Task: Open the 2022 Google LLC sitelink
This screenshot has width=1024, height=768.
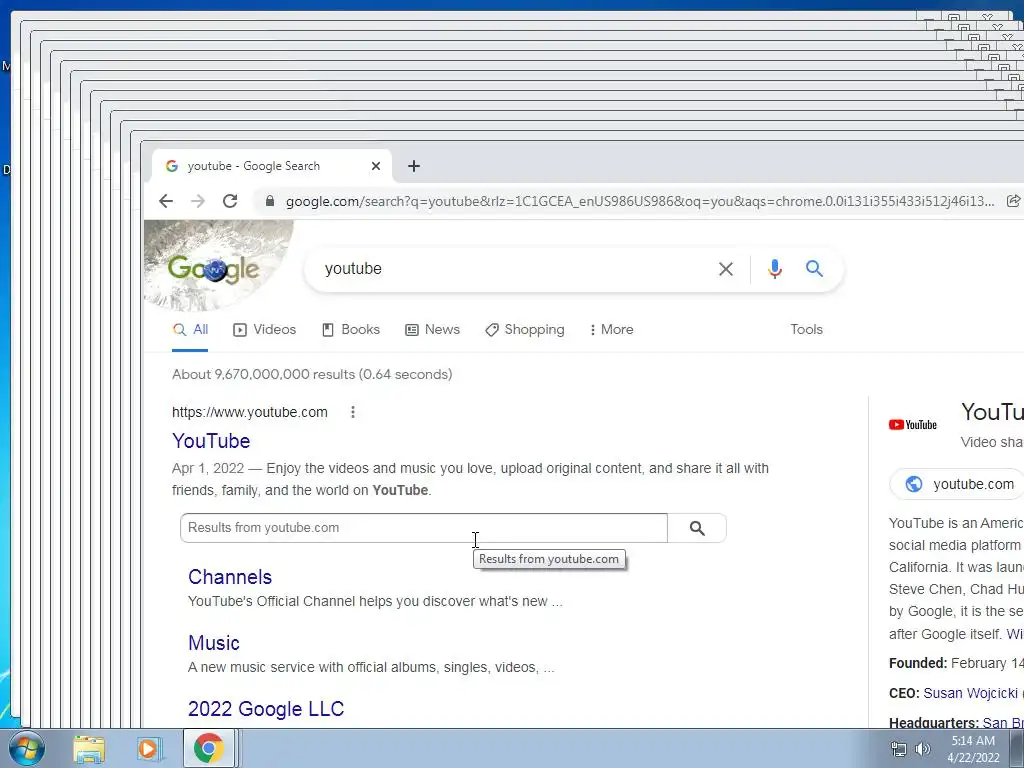Action: coord(266,709)
